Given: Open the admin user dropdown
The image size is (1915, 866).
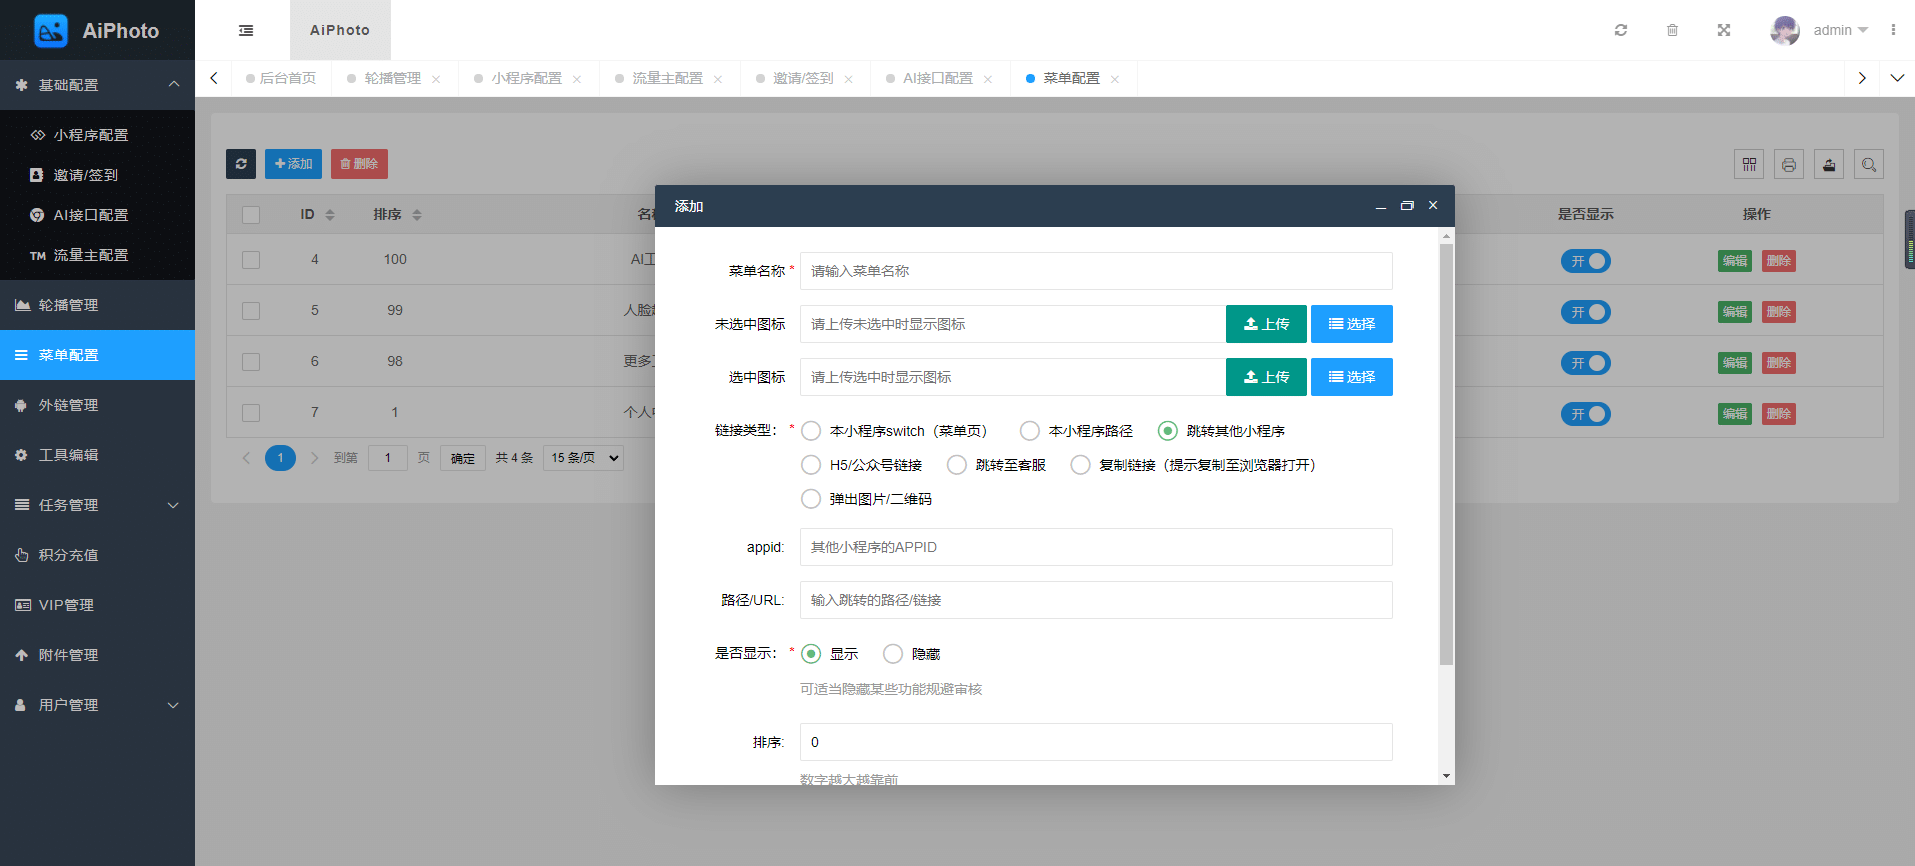Looking at the screenshot, I should pyautogui.click(x=1841, y=30).
